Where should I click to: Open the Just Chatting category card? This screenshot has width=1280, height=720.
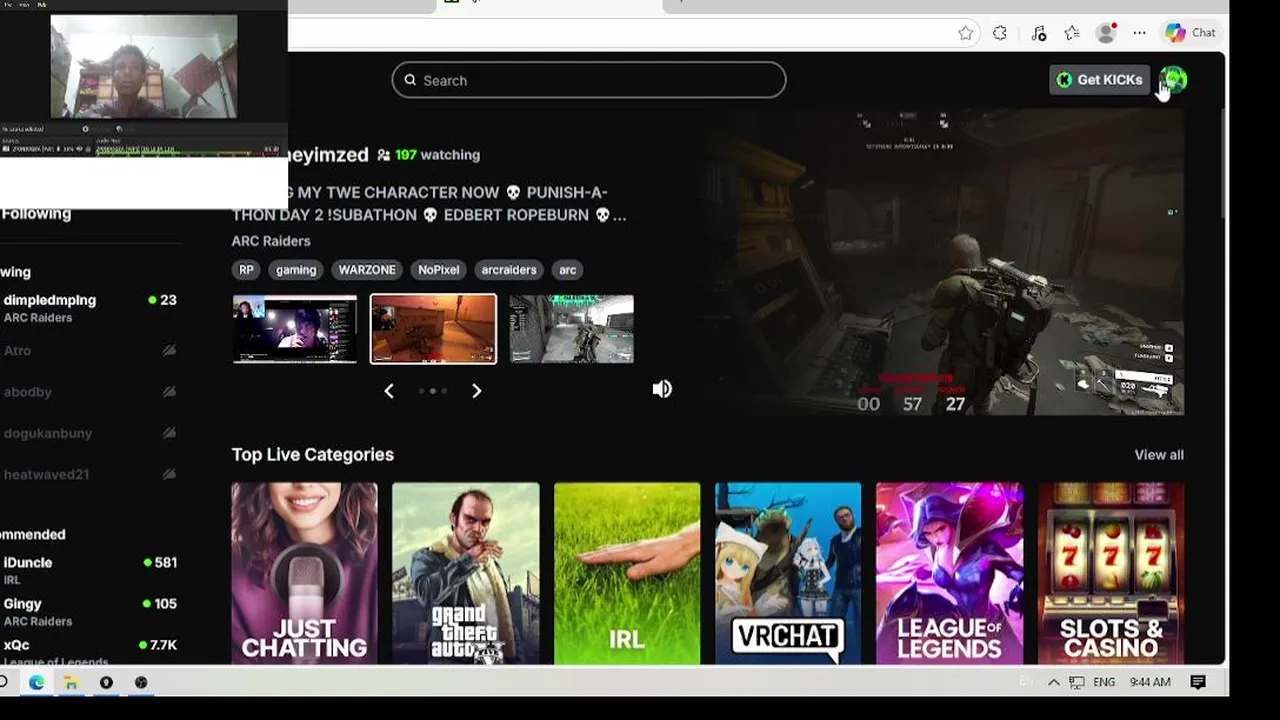click(305, 573)
